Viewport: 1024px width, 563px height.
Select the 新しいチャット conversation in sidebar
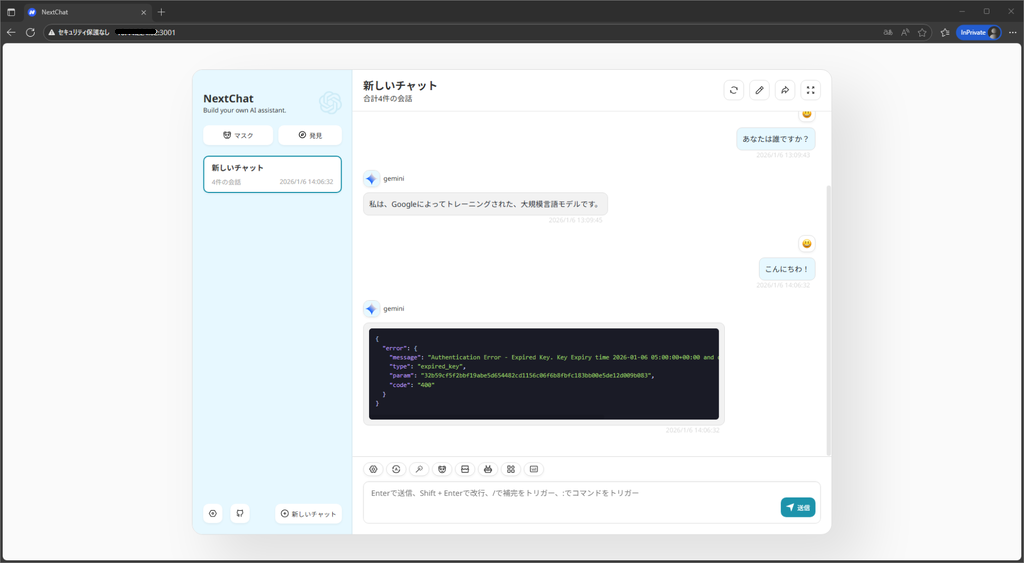[272, 173]
